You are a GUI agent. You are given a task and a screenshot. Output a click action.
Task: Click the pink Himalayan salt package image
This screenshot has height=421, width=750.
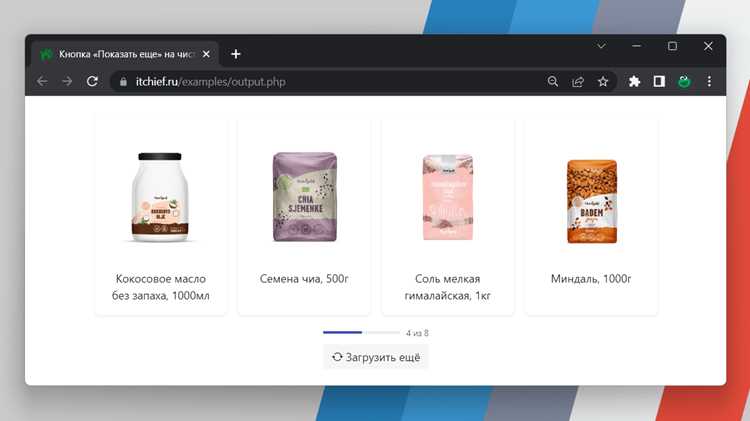pos(448,197)
